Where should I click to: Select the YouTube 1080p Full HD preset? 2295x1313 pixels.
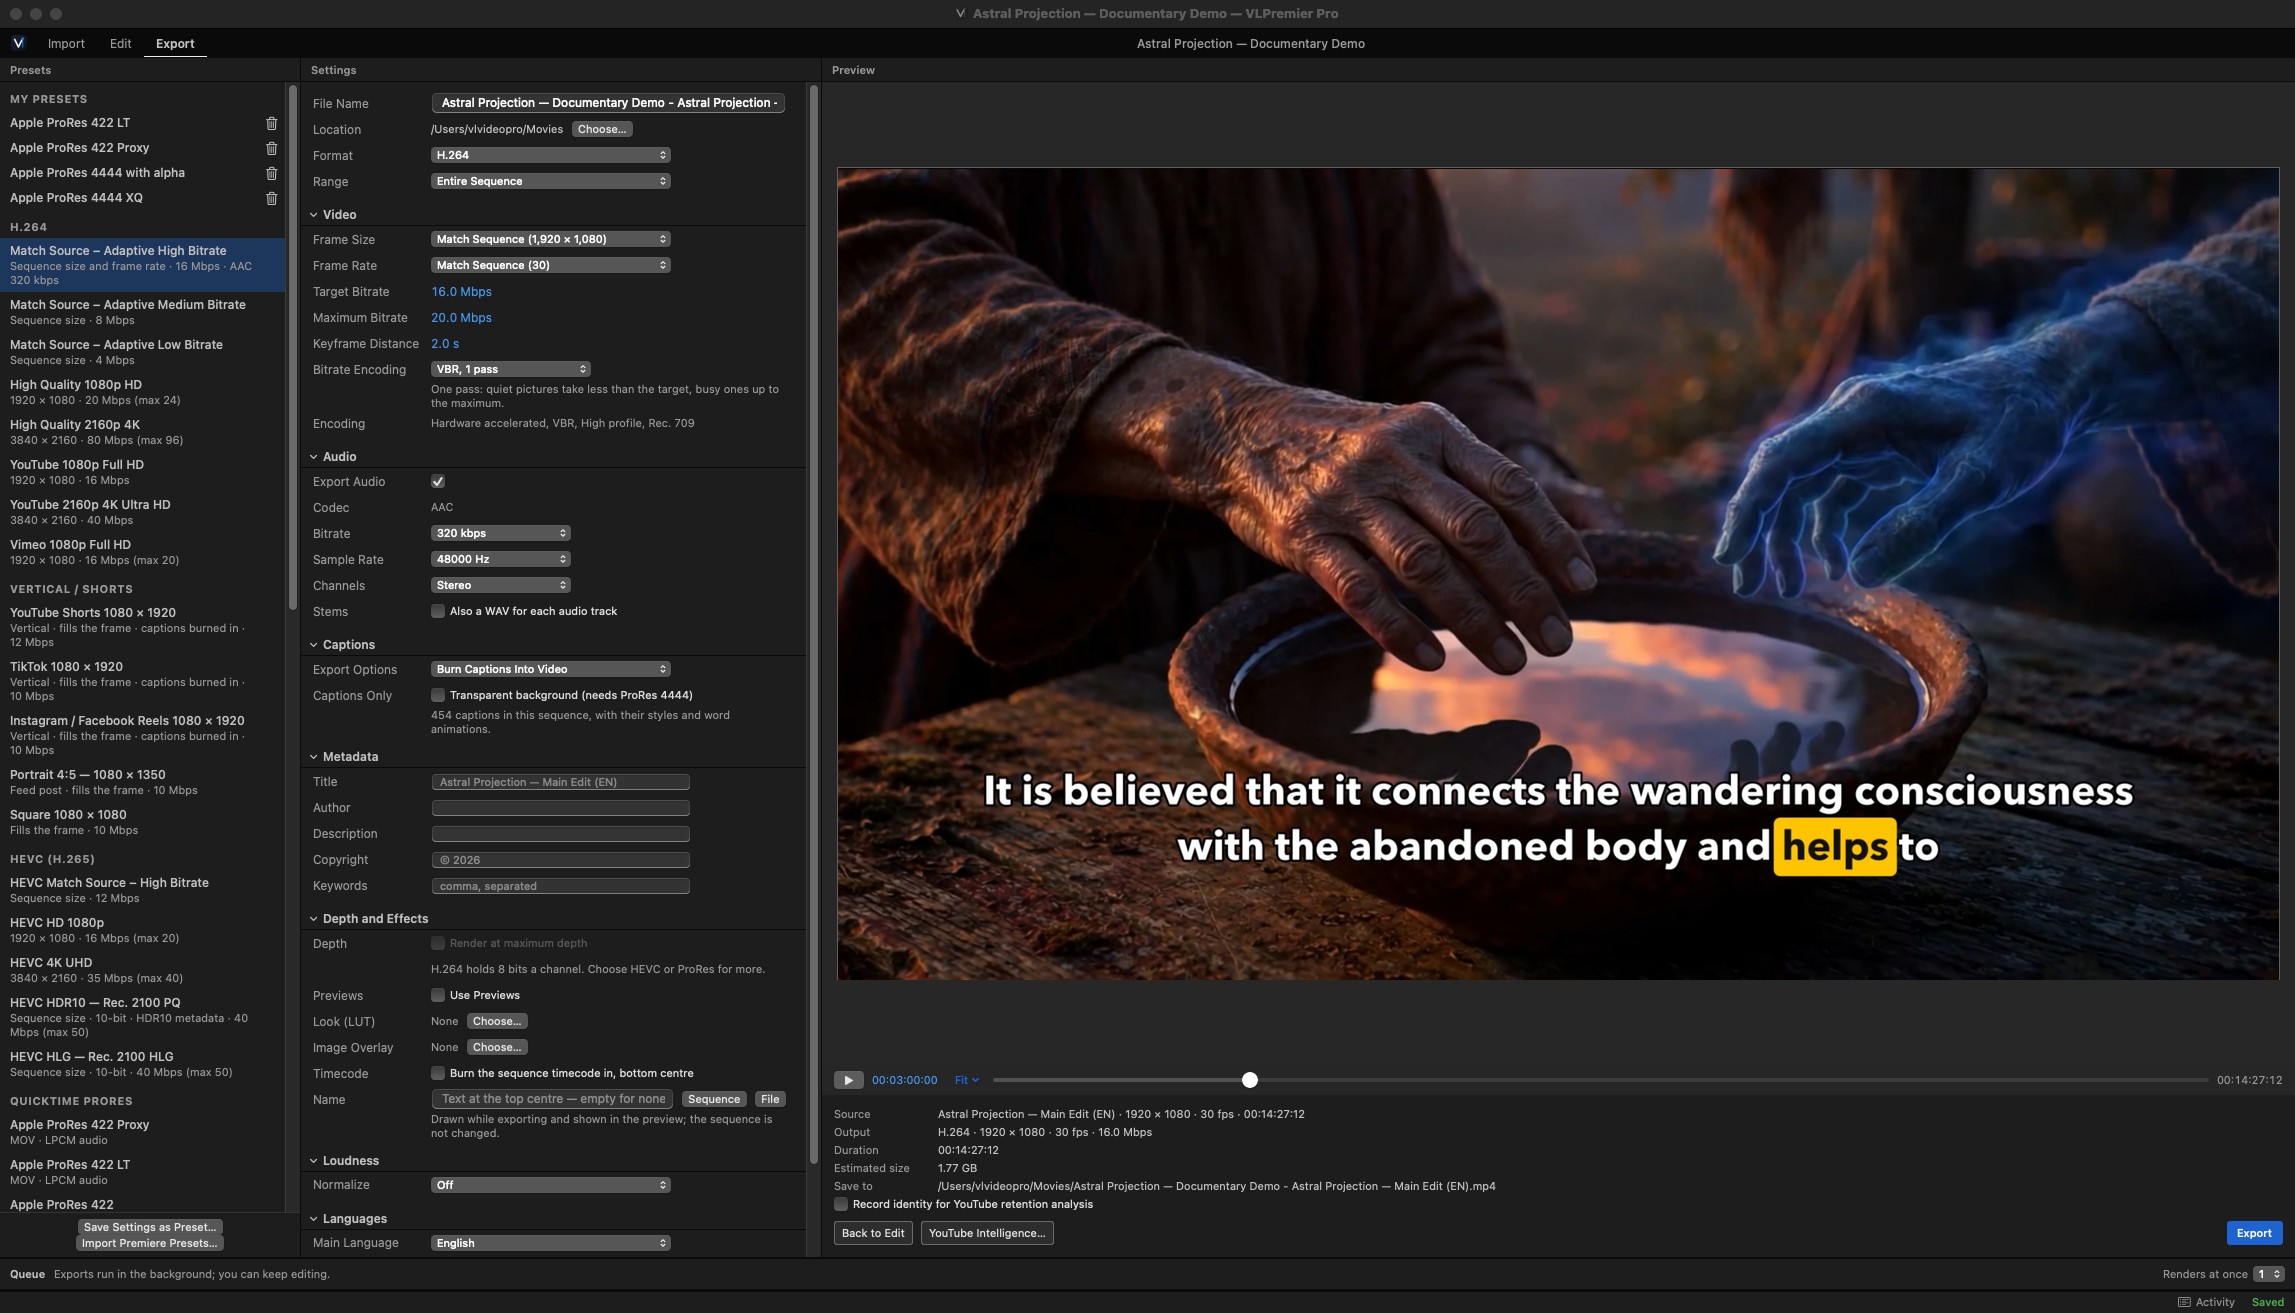[143, 472]
